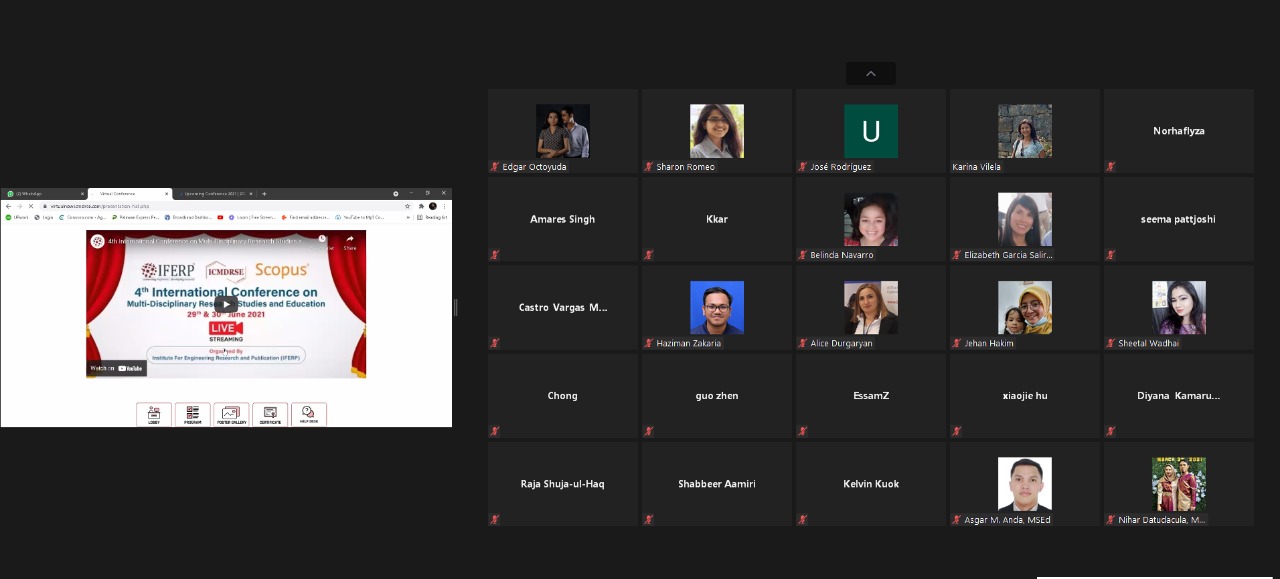This screenshot has width=1280, height=579.
Task: Expand the bookmarks bar overflow chevron
Action: [x=408, y=217]
